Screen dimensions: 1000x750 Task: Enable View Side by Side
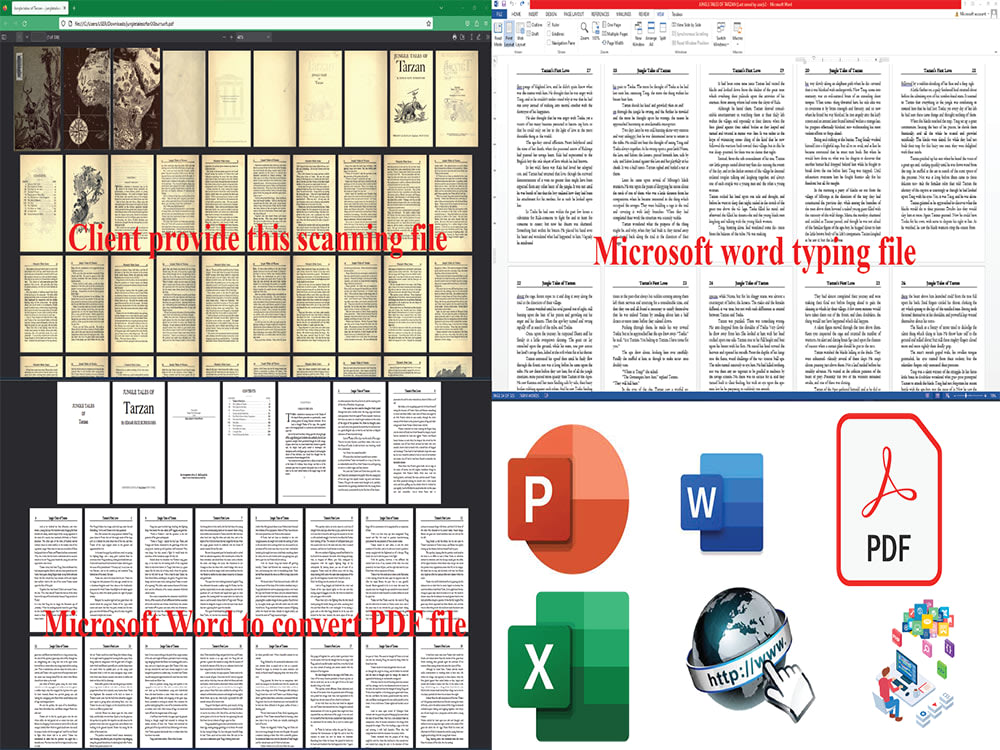pyautogui.click(x=687, y=25)
